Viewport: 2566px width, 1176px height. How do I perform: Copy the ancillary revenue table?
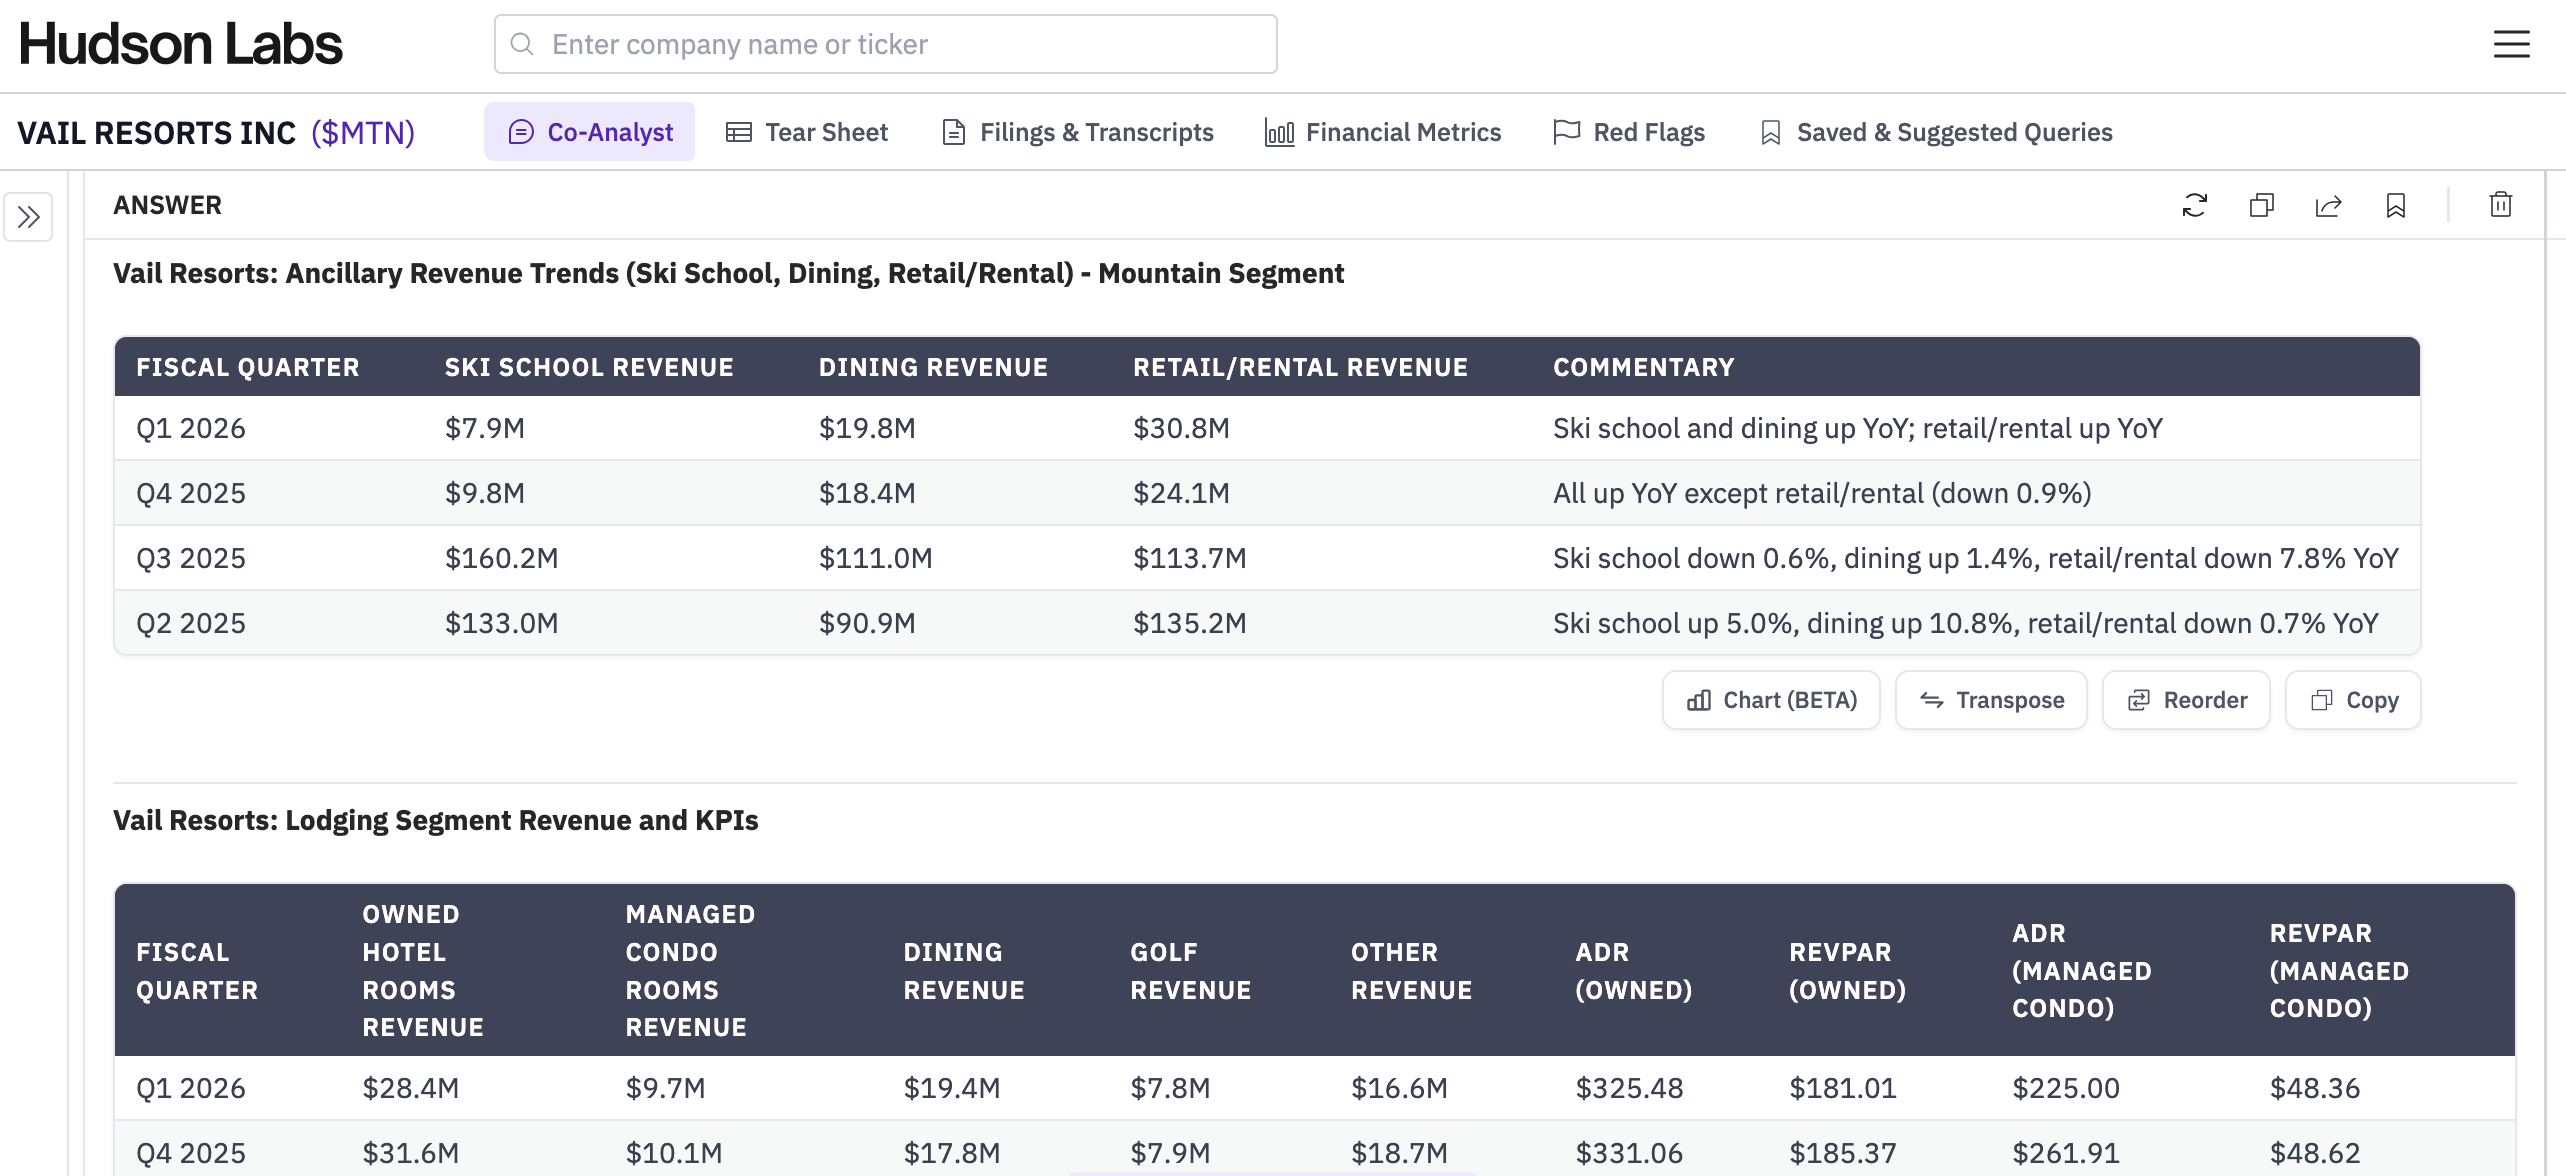(x=2353, y=700)
